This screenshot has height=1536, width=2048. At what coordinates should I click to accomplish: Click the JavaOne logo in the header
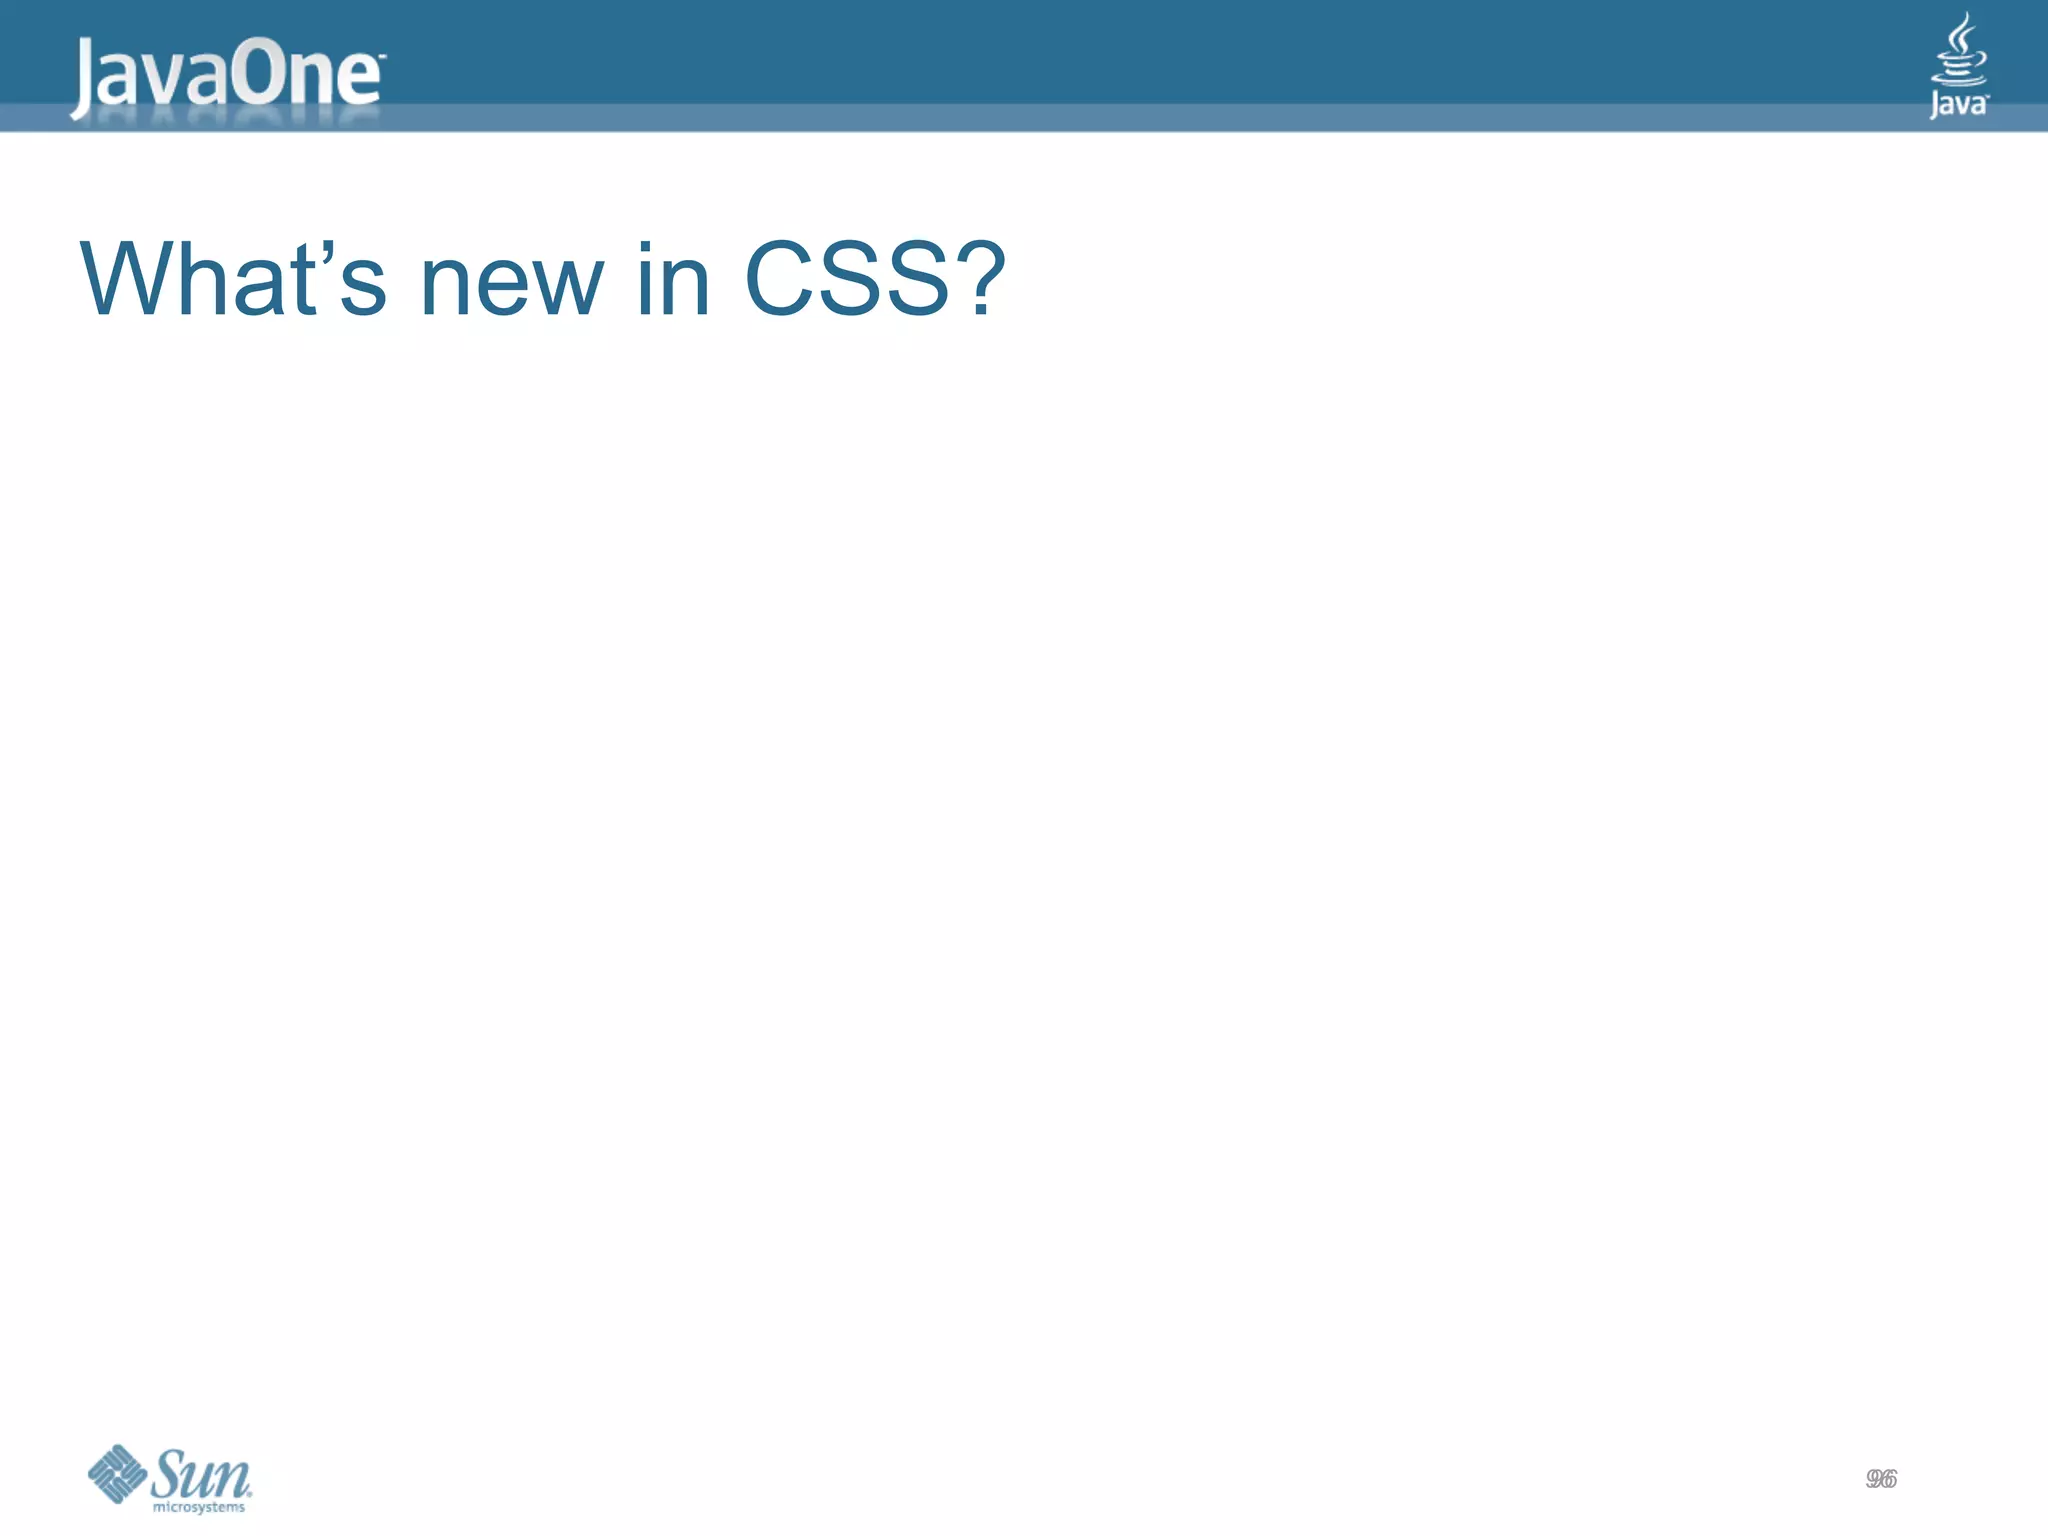coord(227,78)
